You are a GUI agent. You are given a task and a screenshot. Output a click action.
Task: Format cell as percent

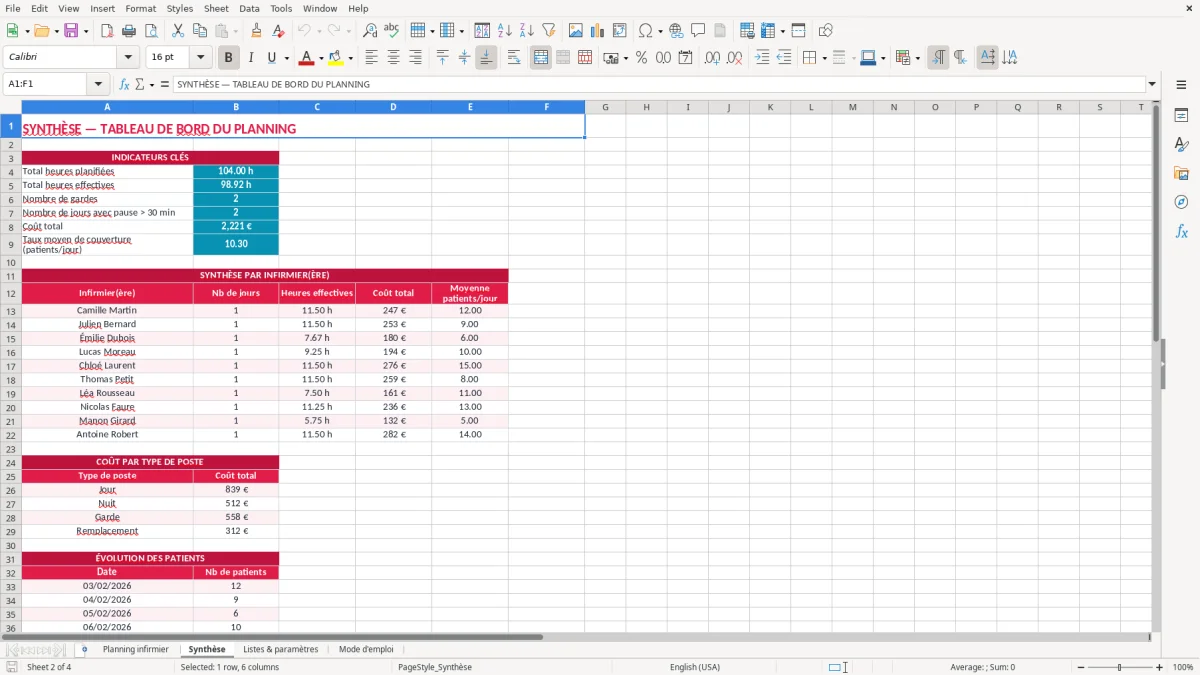641,58
